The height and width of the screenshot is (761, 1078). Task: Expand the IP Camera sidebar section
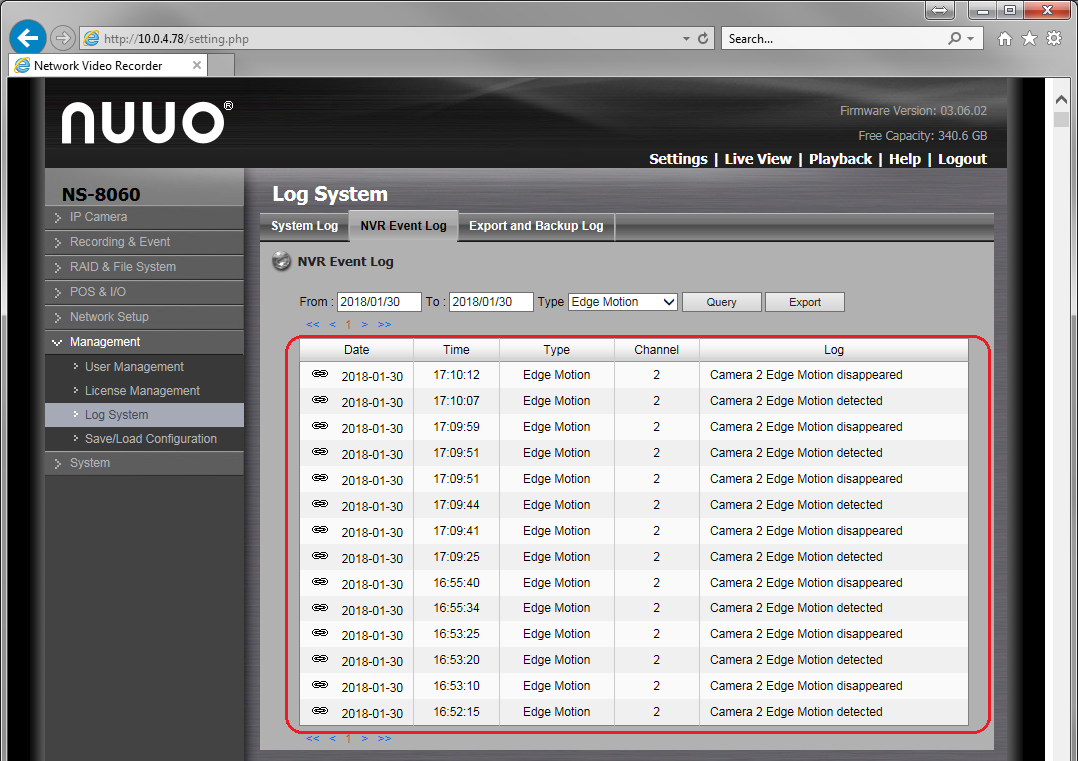(98, 217)
